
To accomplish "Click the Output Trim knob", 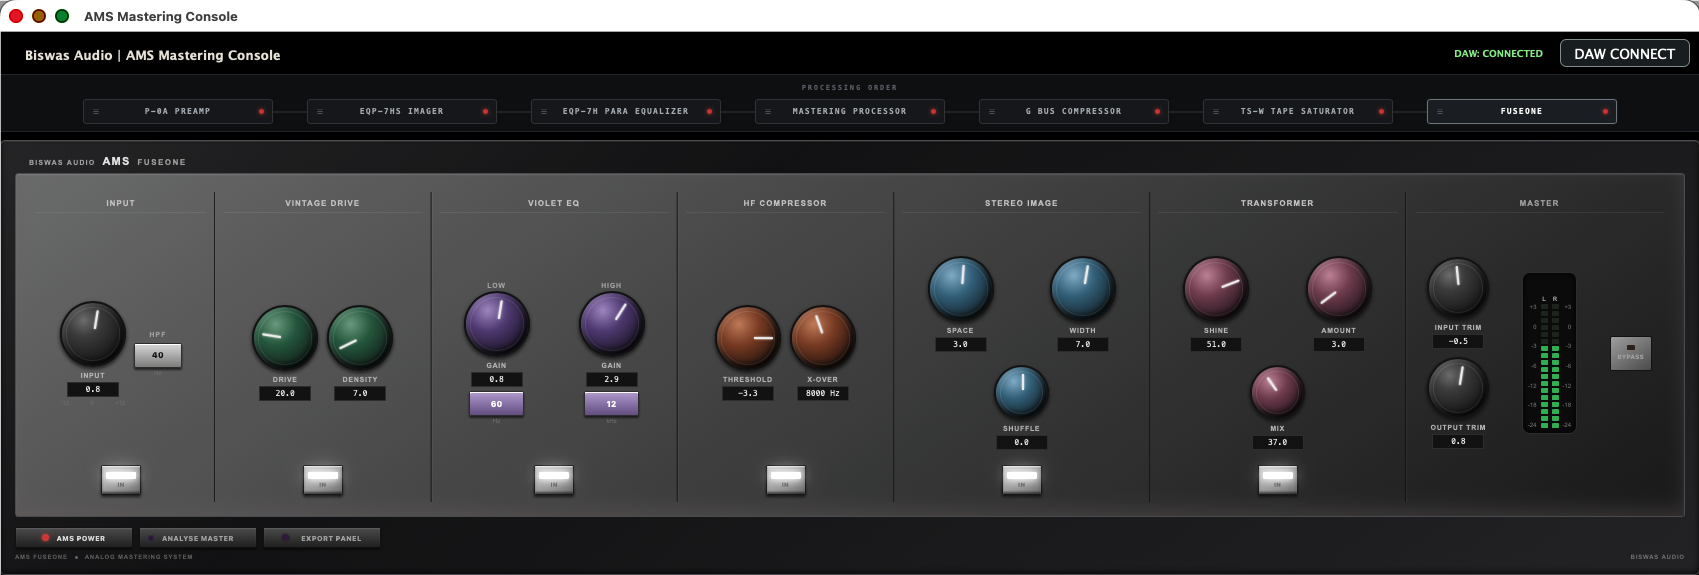I will pyautogui.click(x=1458, y=387).
